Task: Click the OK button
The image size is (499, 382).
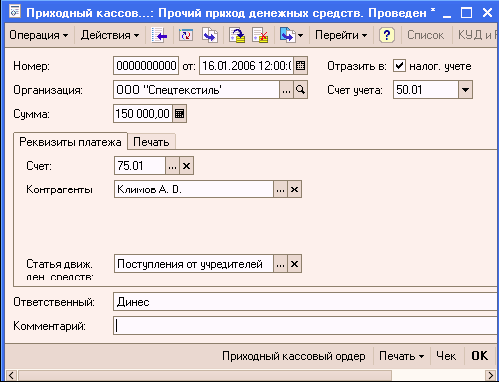Action: pyautogui.click(x=479, y=356)
